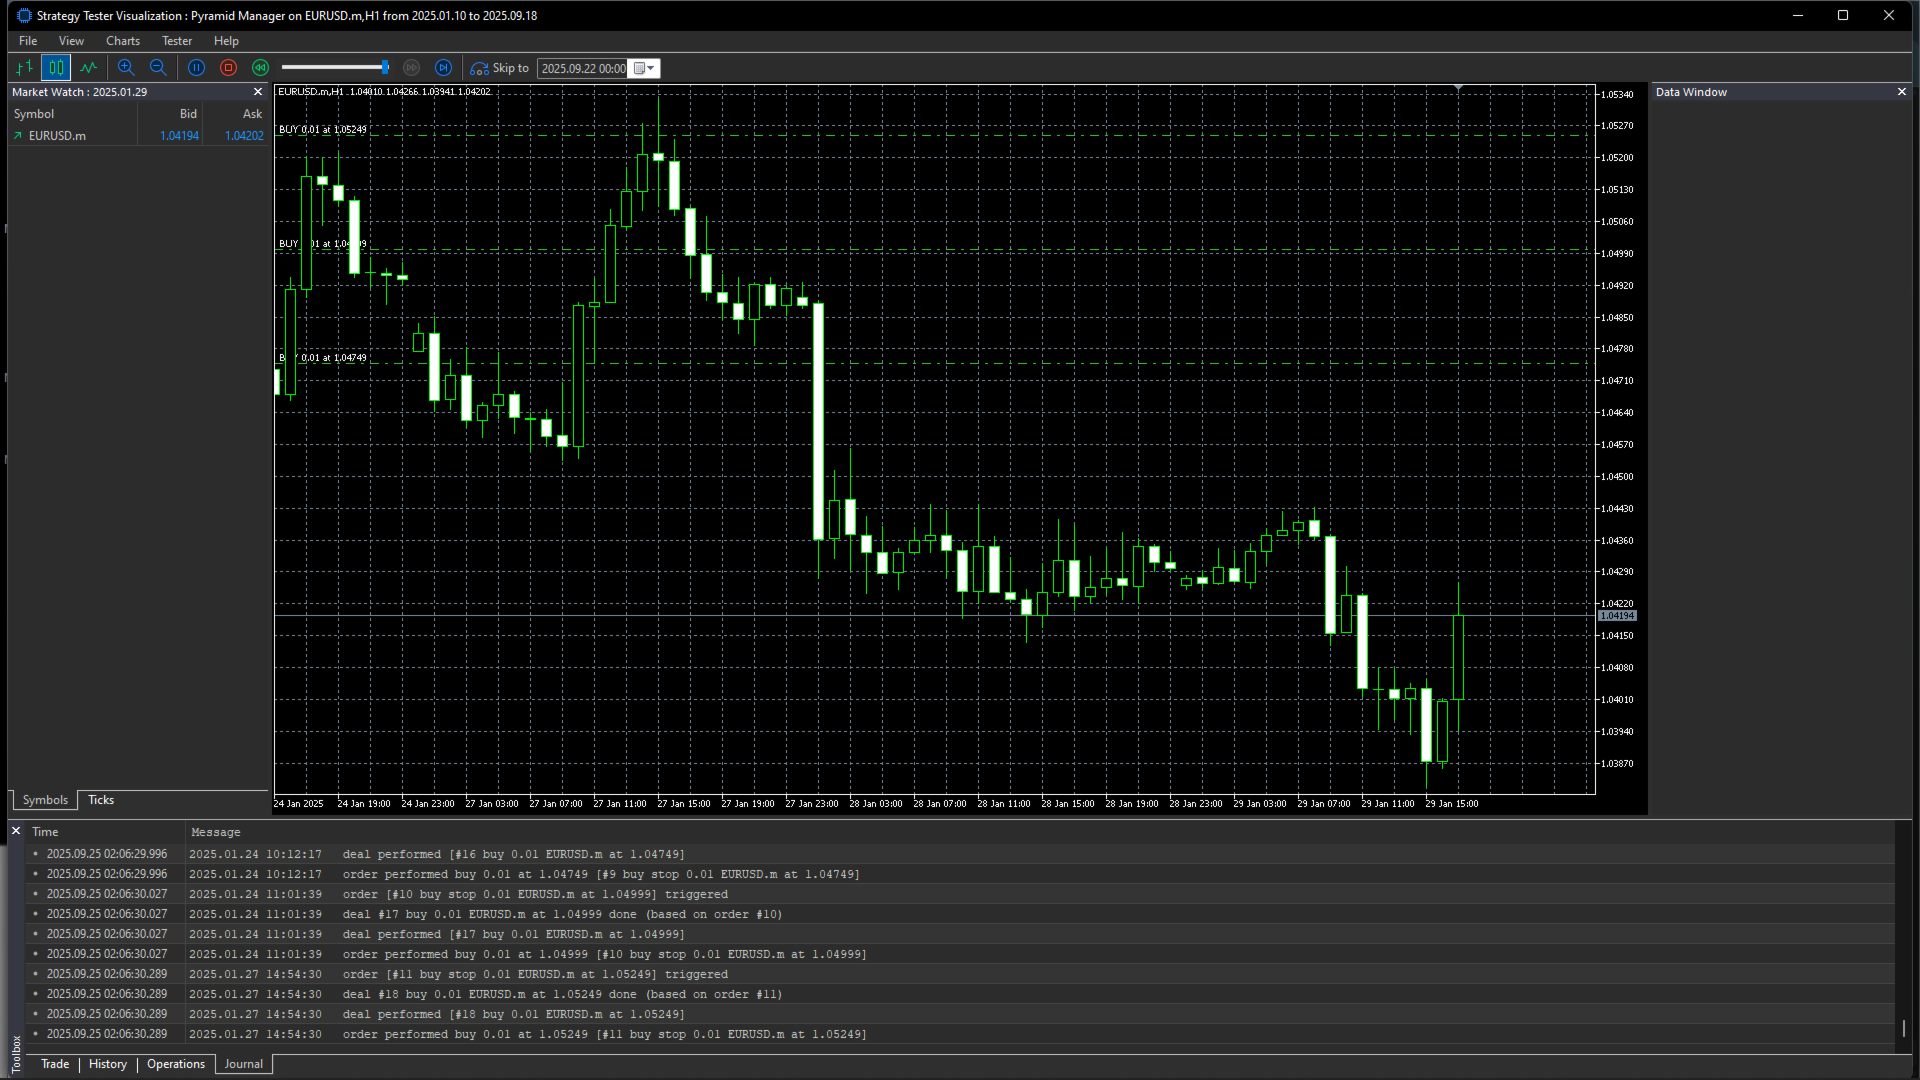The image size is (1920, 1080).
Task: Close the Toolbox panel
Action: coord(16,831)
